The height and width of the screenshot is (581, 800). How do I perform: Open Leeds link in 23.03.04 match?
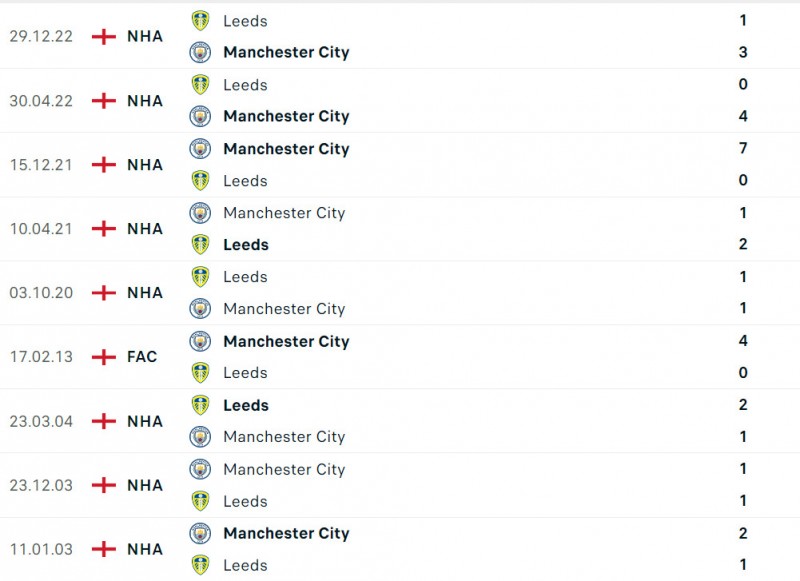[246, 405]
